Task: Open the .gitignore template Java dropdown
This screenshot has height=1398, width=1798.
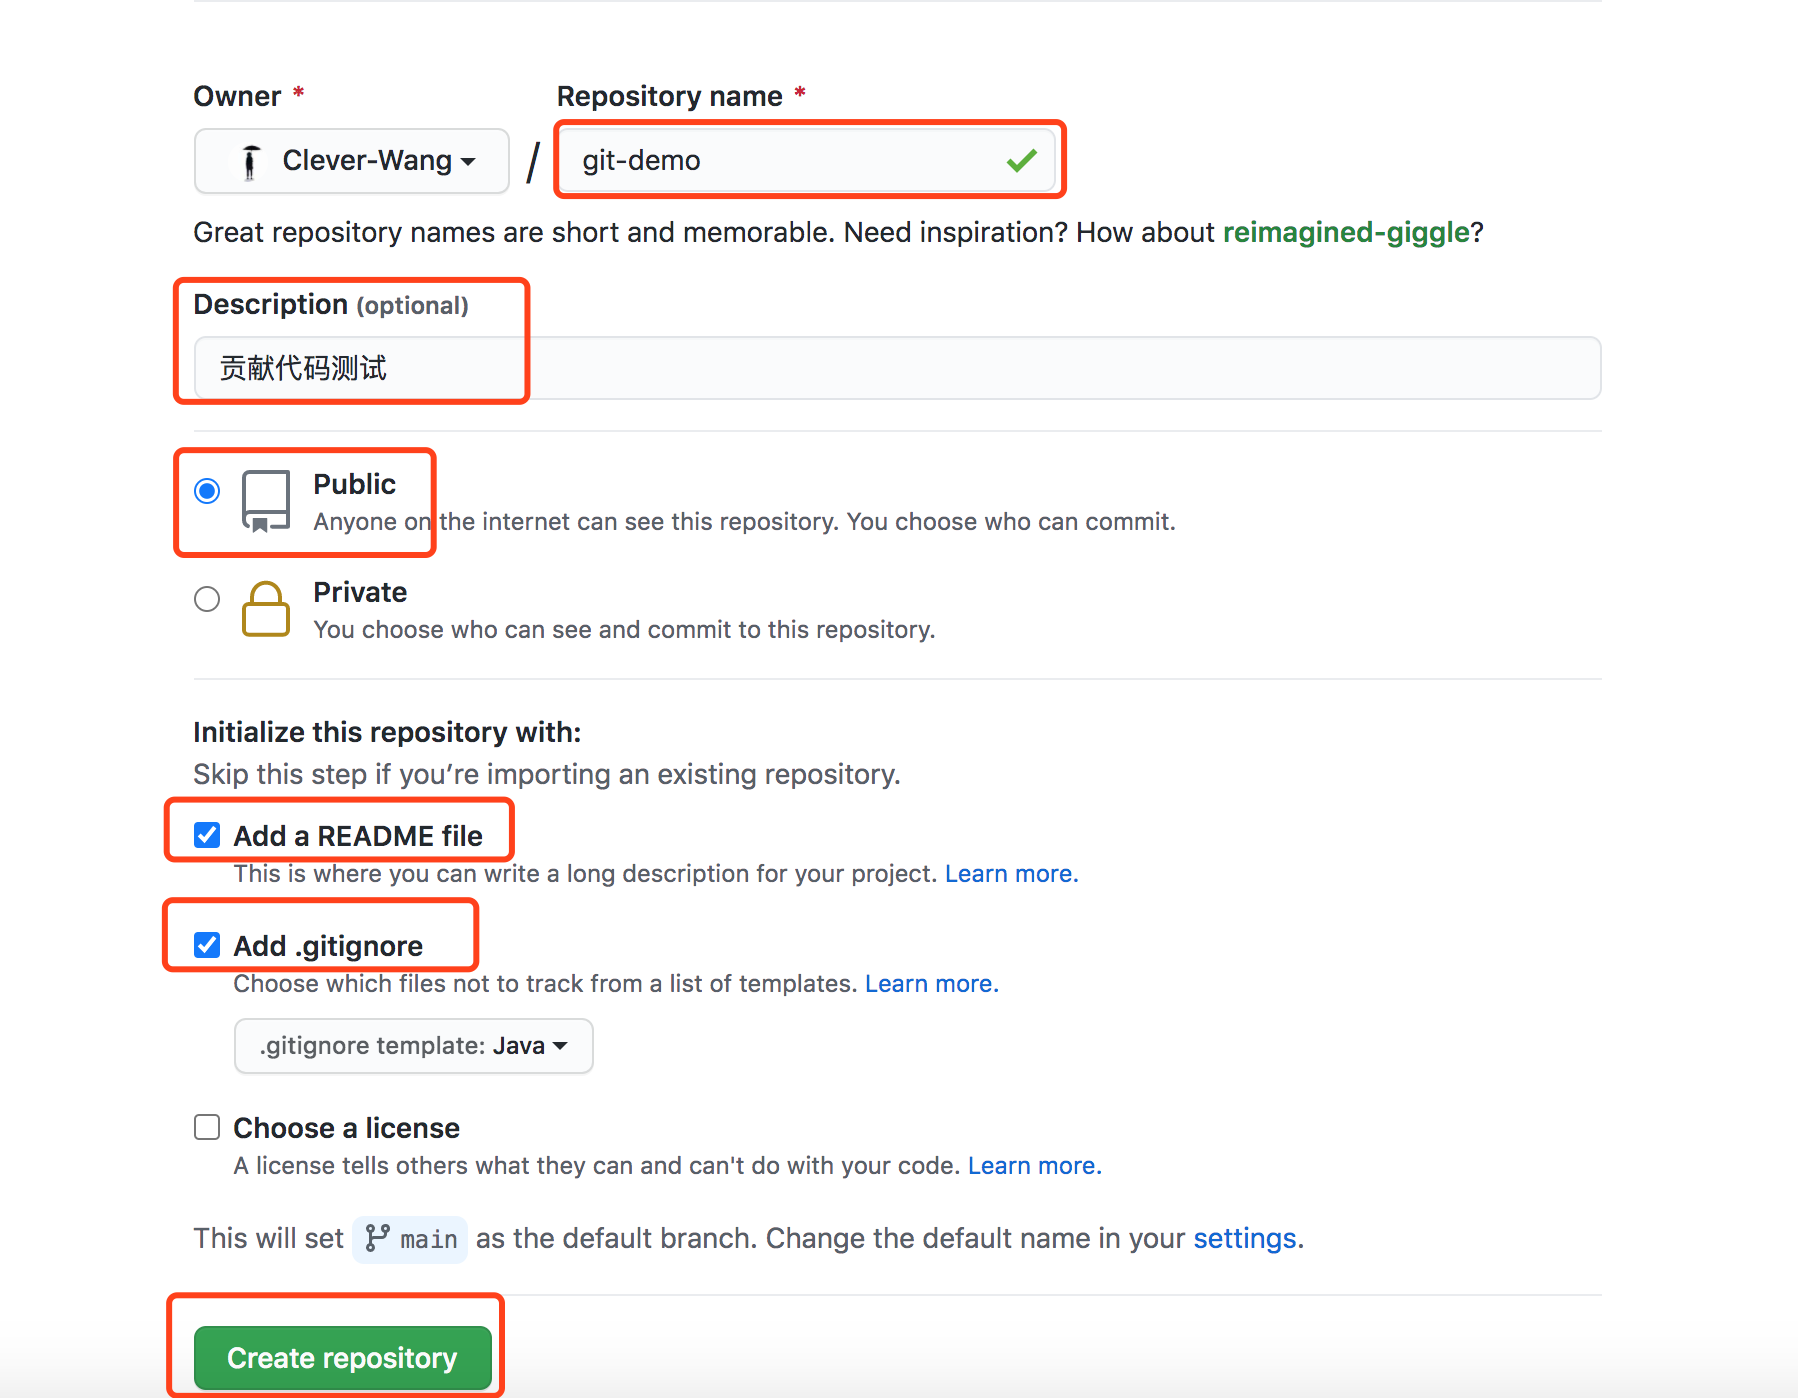Action: 413,1045
